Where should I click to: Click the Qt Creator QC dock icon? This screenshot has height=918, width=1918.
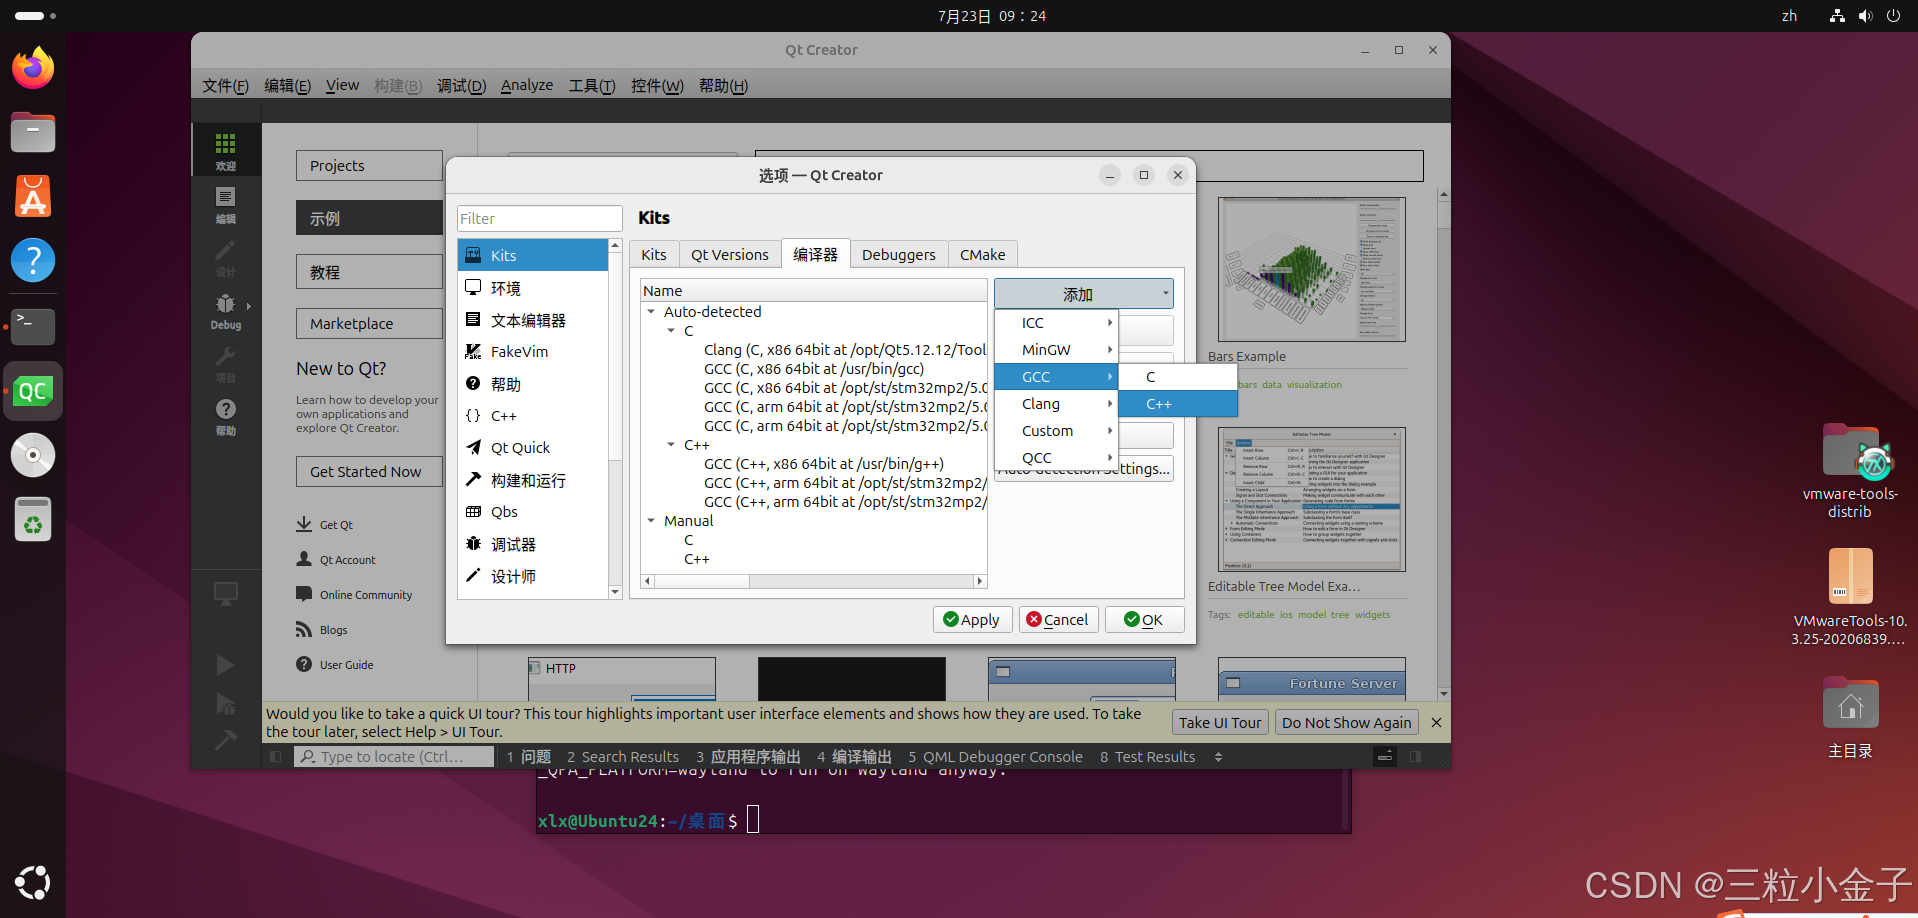click(33, 391)
